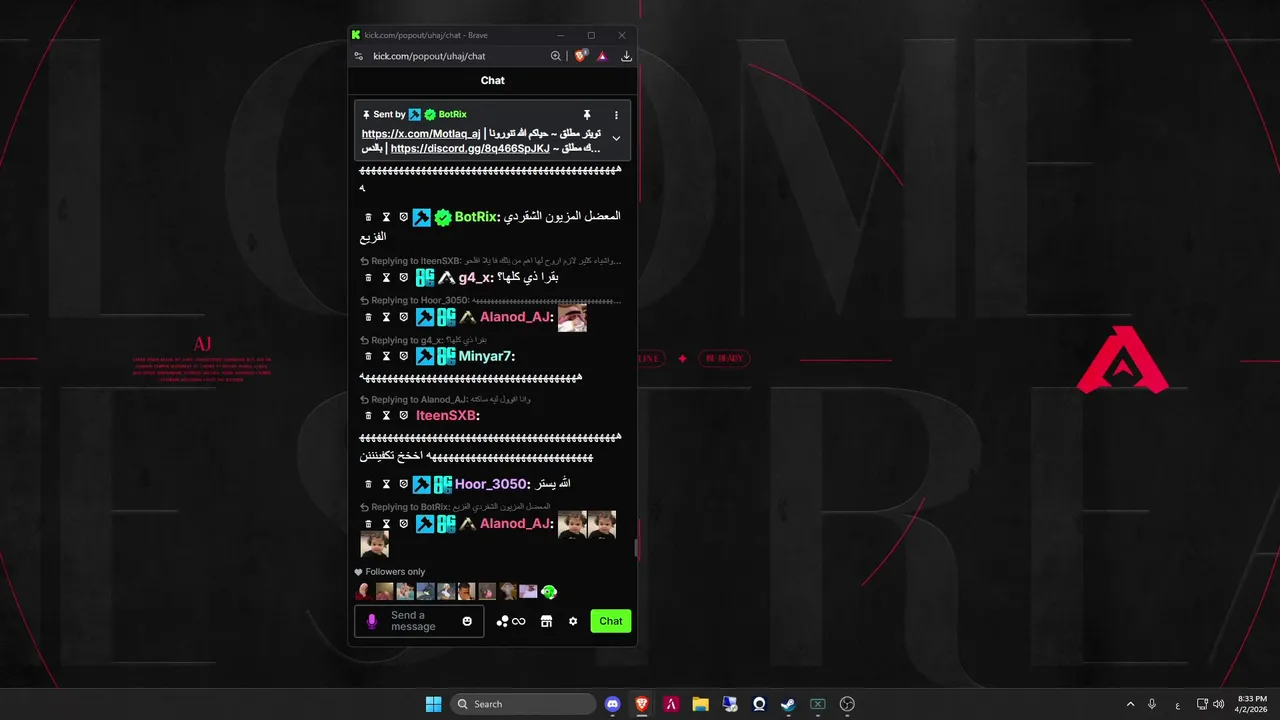Timeout Minyar7 with hourglass icon
Viewport: 1280px width, 720px height.
pos(386,356)
